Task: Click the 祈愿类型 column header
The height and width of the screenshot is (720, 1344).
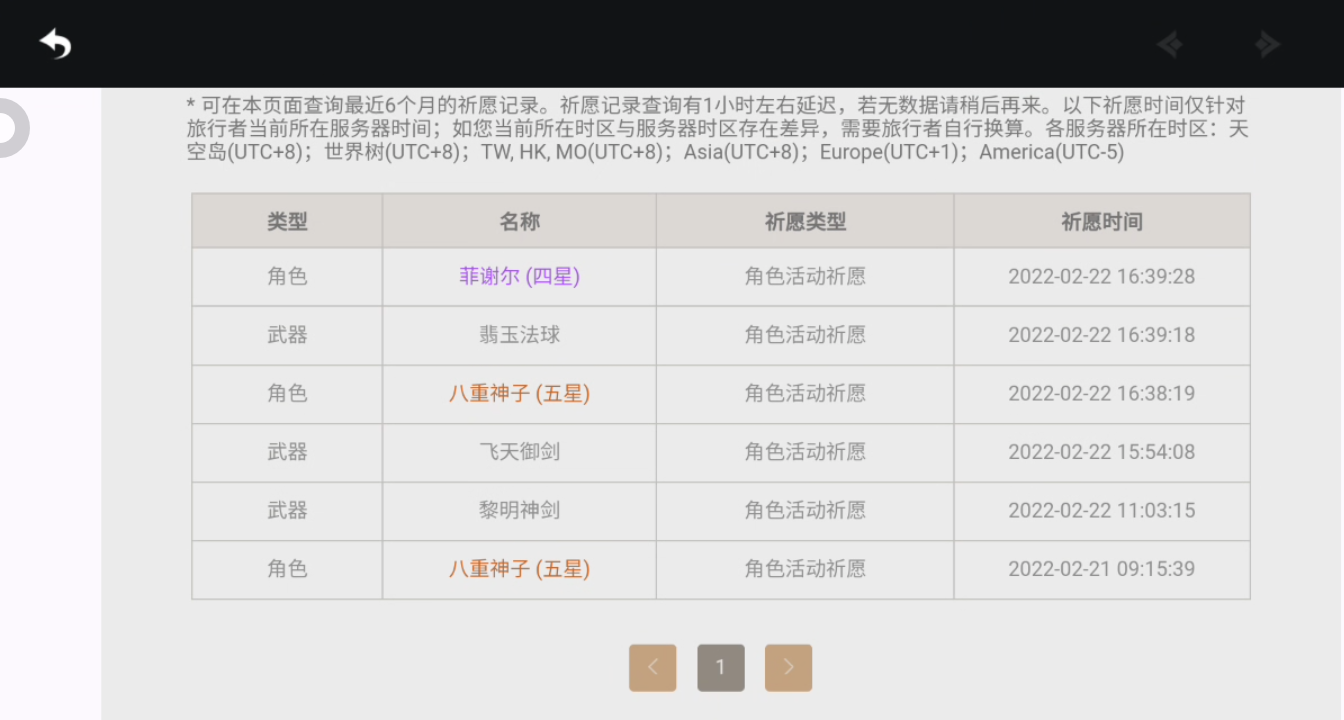Action: click(x=805, y=221)
